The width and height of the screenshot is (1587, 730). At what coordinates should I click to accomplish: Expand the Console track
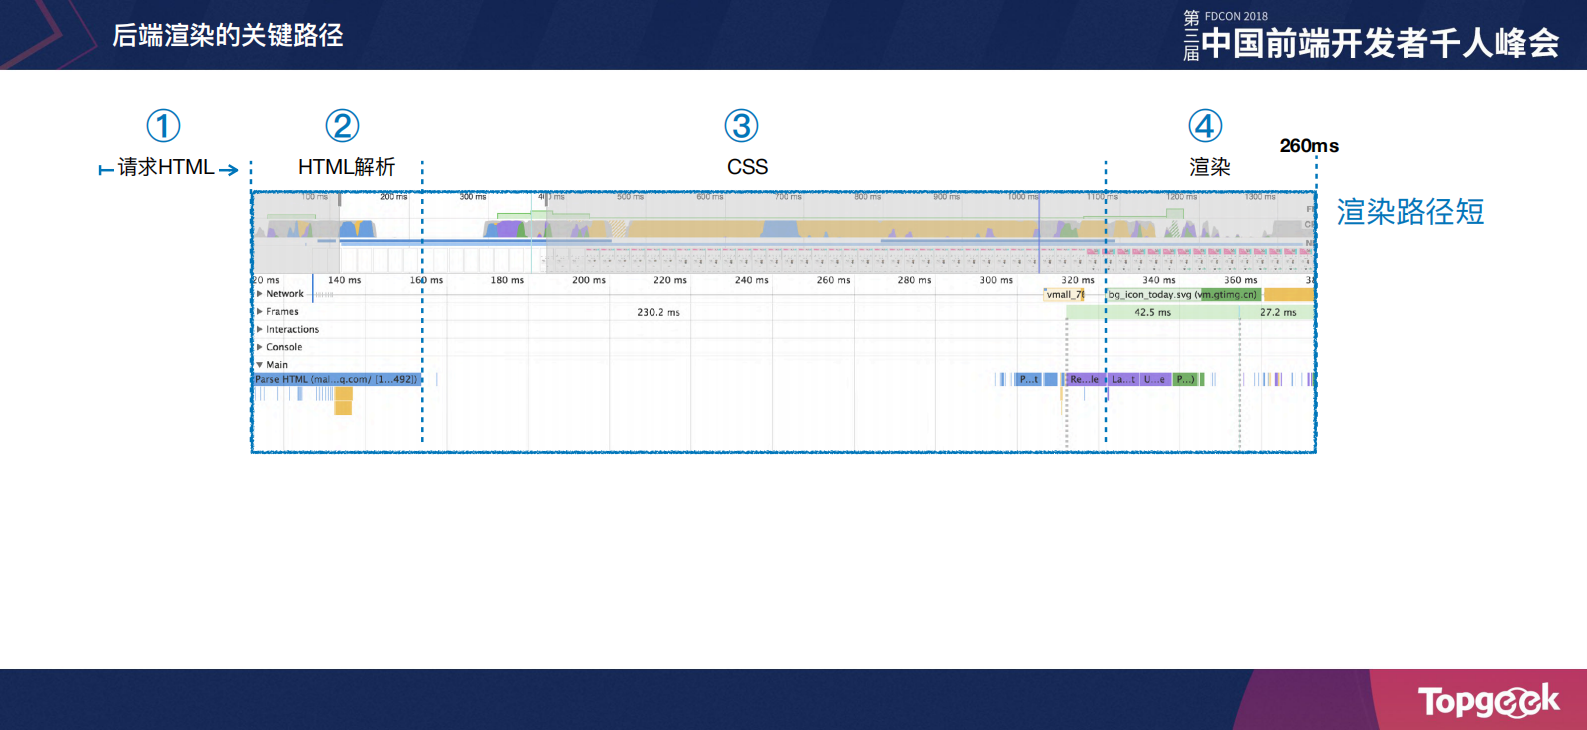[x=260, y=347]
